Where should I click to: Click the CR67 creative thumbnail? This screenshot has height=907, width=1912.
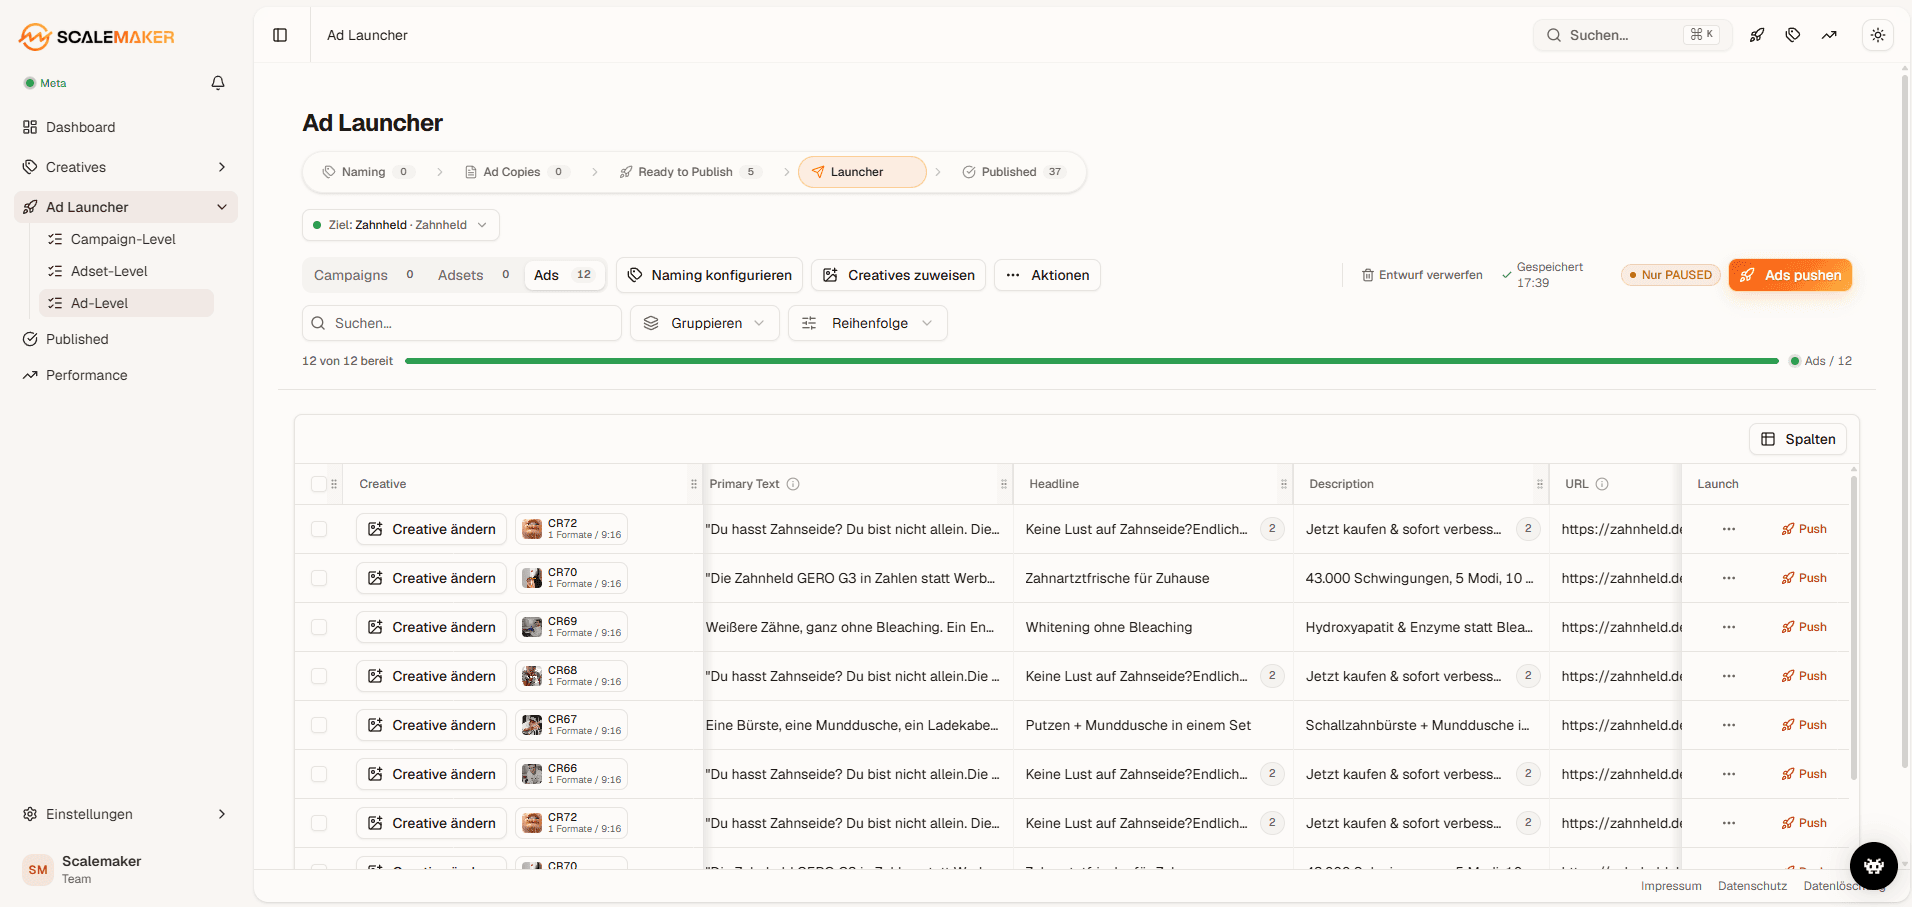(x=532, y=725)
